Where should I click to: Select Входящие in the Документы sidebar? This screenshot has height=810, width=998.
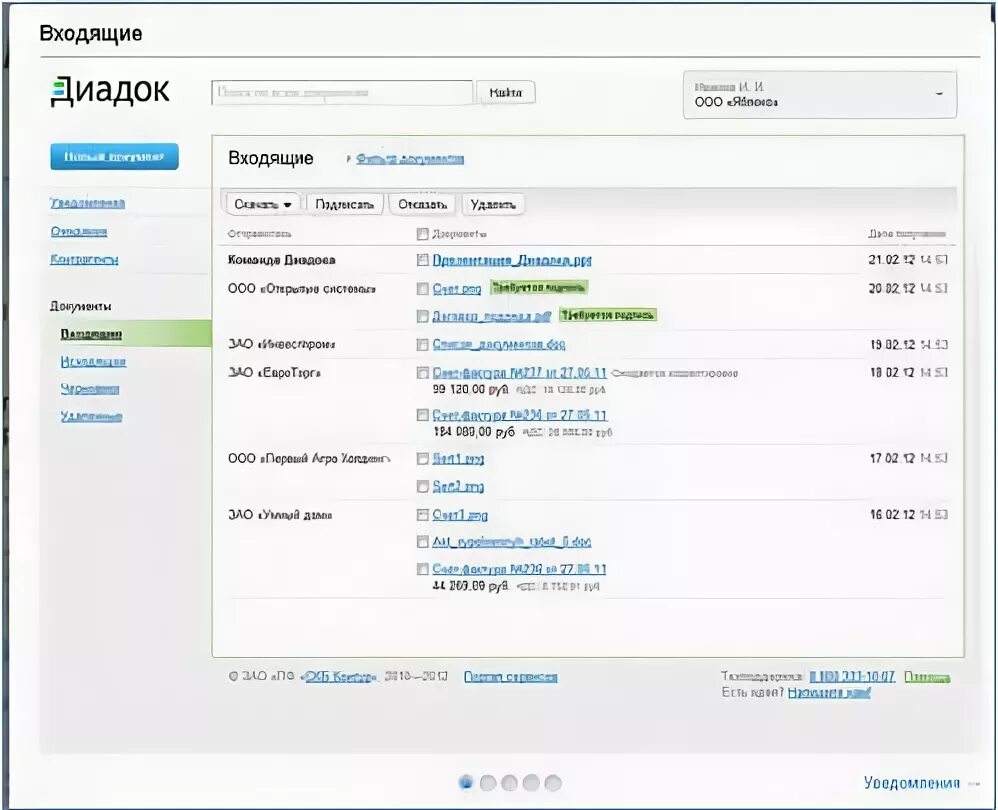click(91, 334)
